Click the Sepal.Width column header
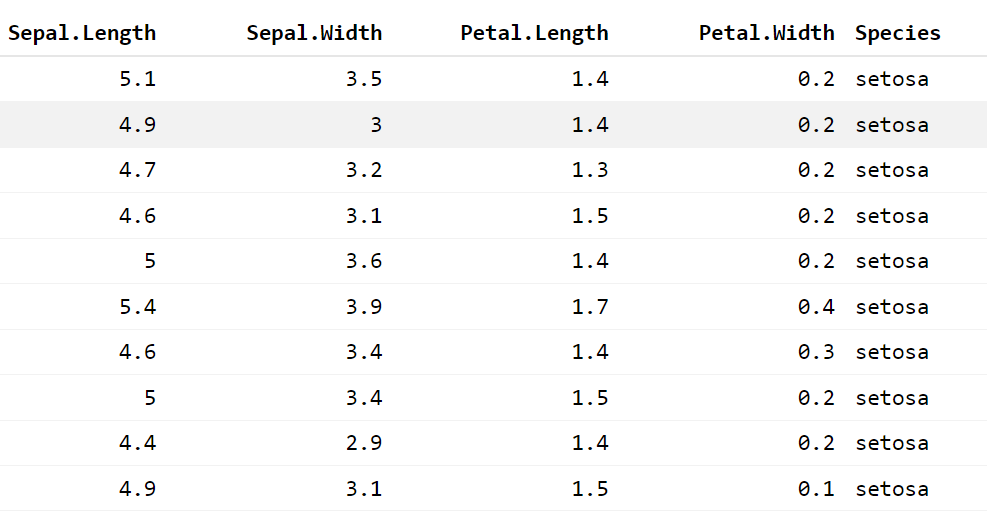This screenshot has height=512, width=987. point(314,33)
